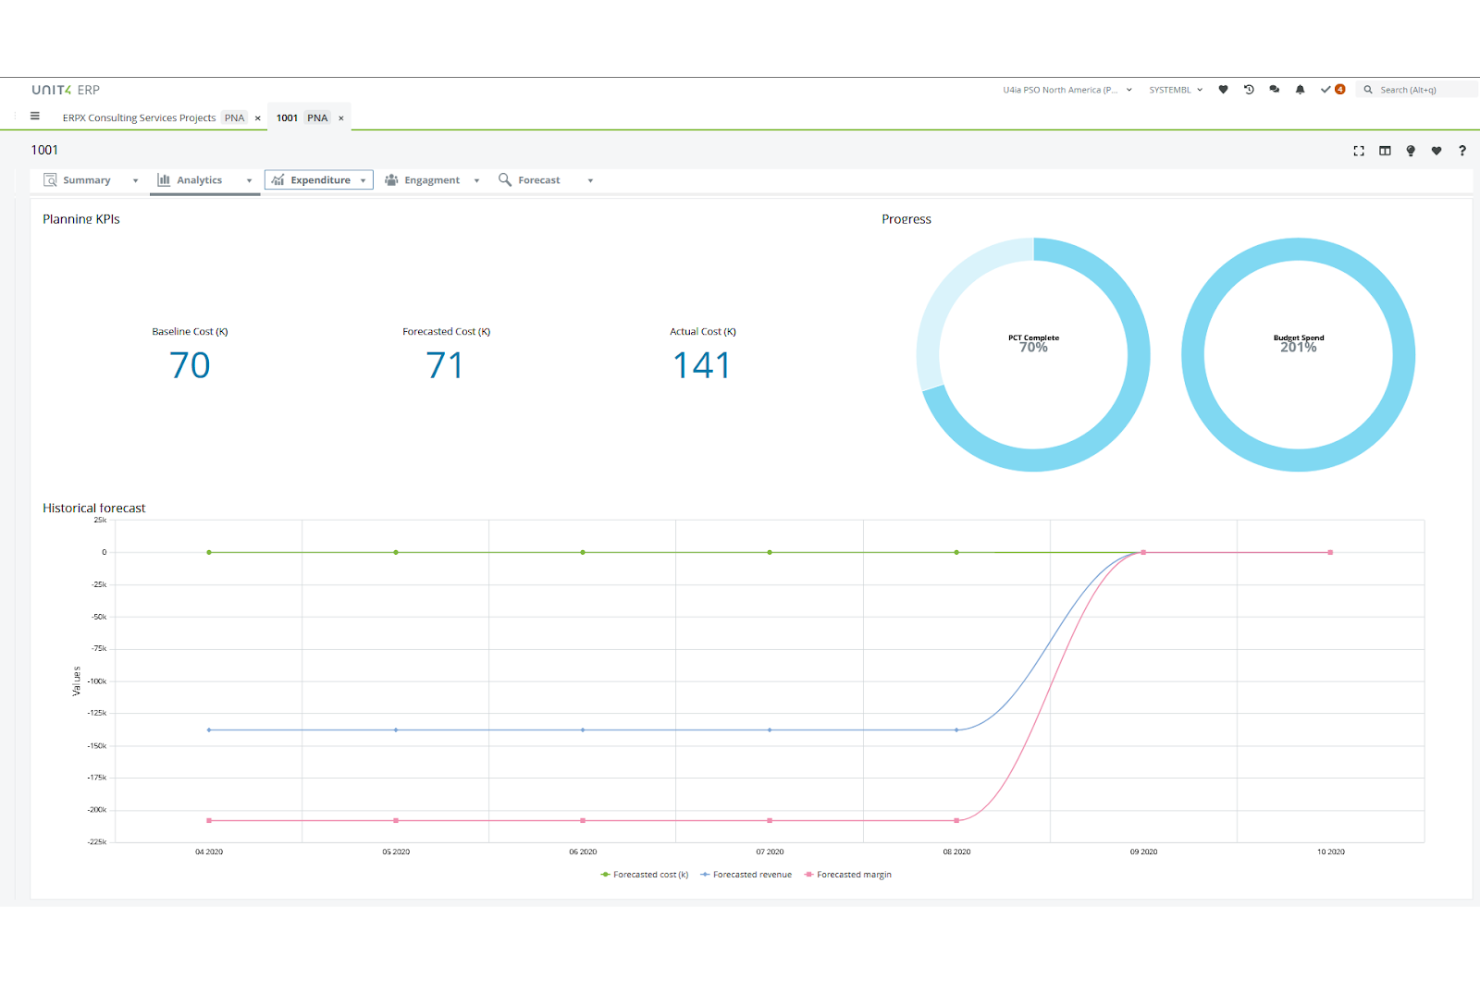Click the lightbulb ideas icon

coord(1411,150)
